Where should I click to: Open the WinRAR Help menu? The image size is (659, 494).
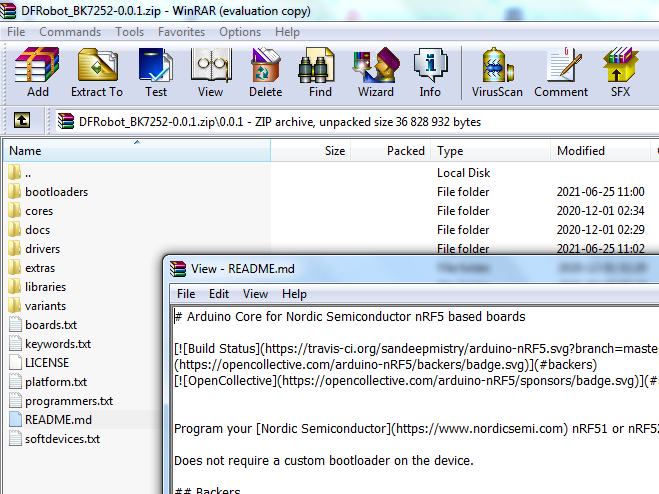287,32
